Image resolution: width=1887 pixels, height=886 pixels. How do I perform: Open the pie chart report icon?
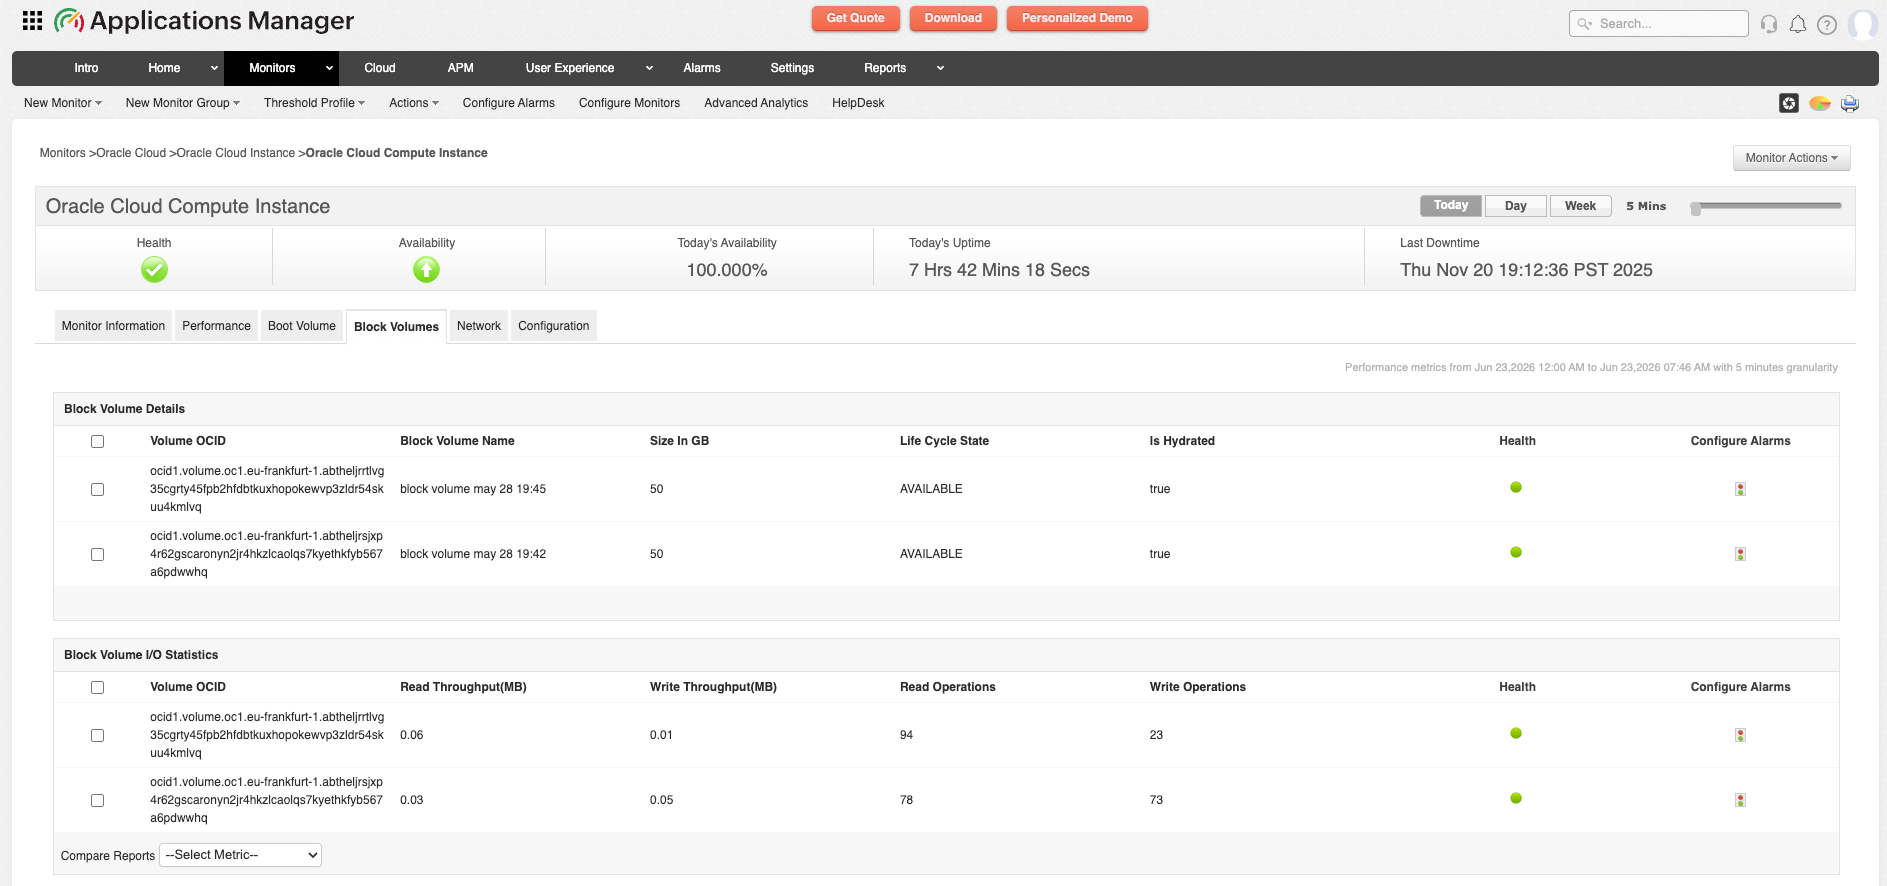1820,103
